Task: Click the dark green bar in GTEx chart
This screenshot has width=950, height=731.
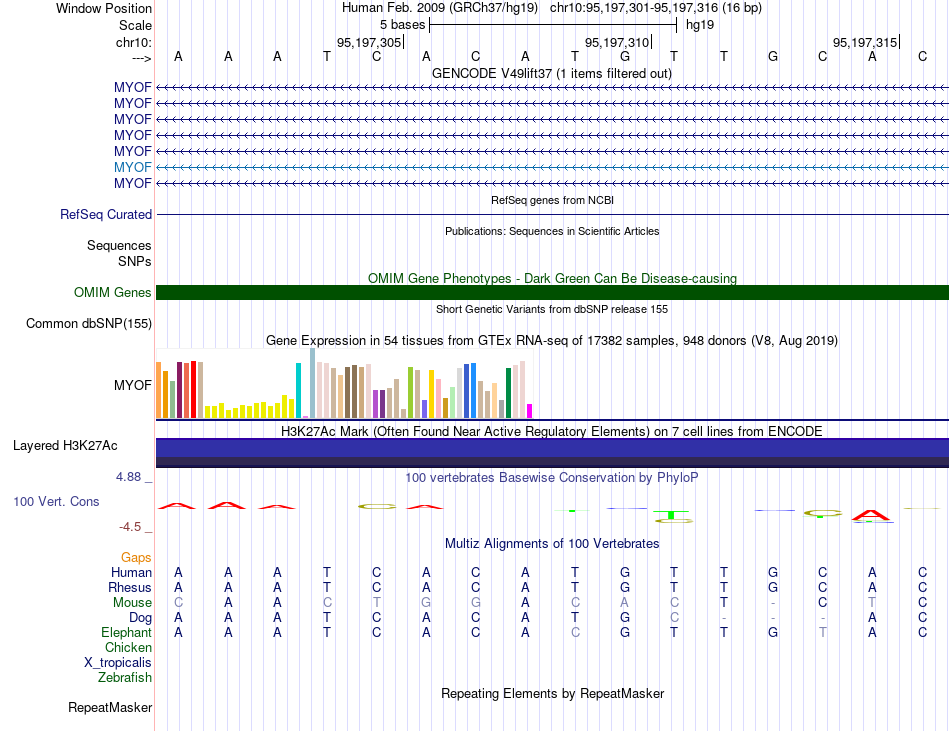Action: tap(509, 392)
